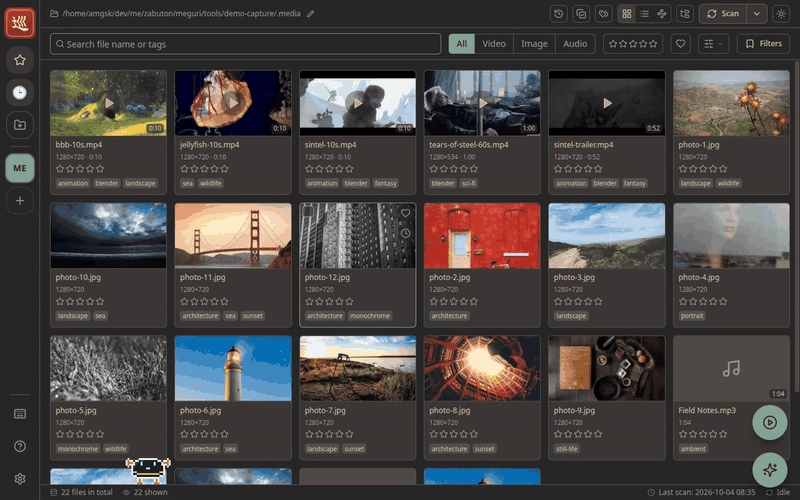Select the Video filter tab
800x500 pixels.
coord(494,44)
